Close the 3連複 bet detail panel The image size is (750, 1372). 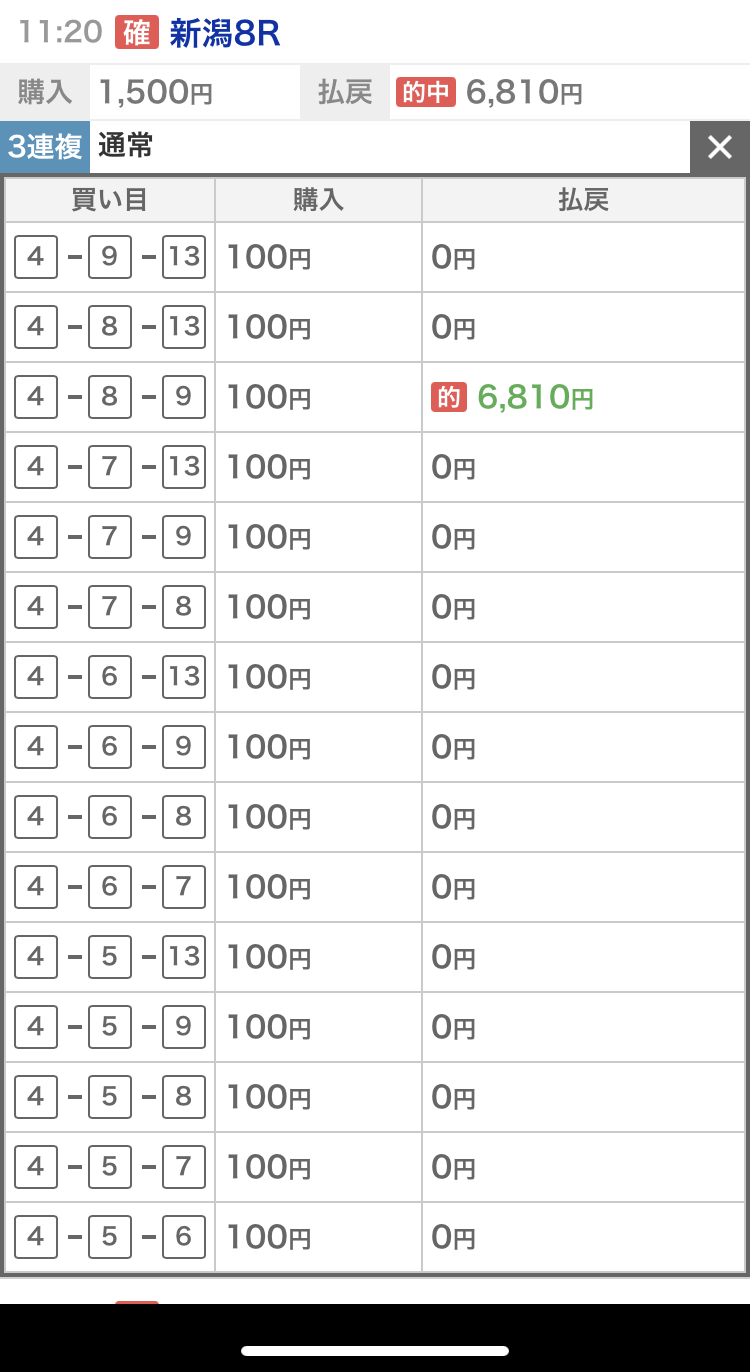[x=719, y=148]
